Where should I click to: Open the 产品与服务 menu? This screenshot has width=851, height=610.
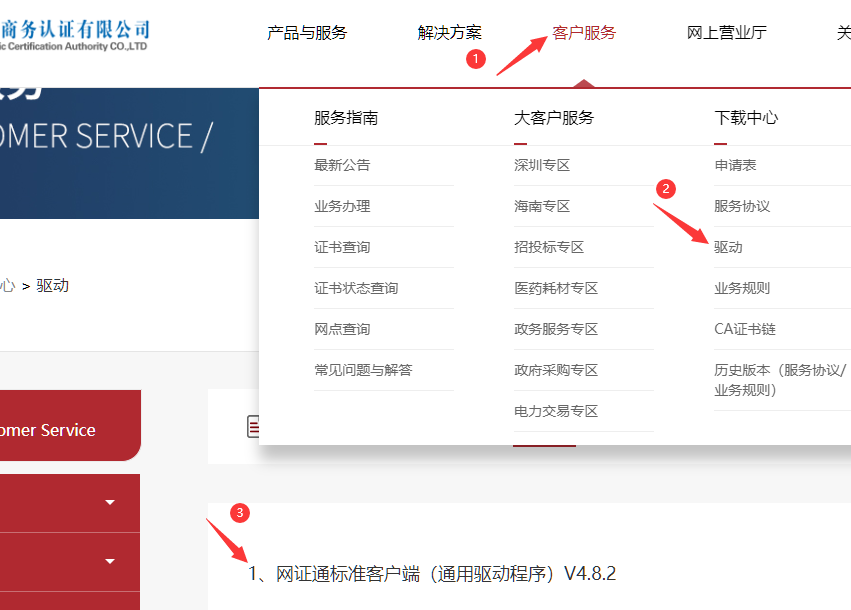click(x=307, y=33)
